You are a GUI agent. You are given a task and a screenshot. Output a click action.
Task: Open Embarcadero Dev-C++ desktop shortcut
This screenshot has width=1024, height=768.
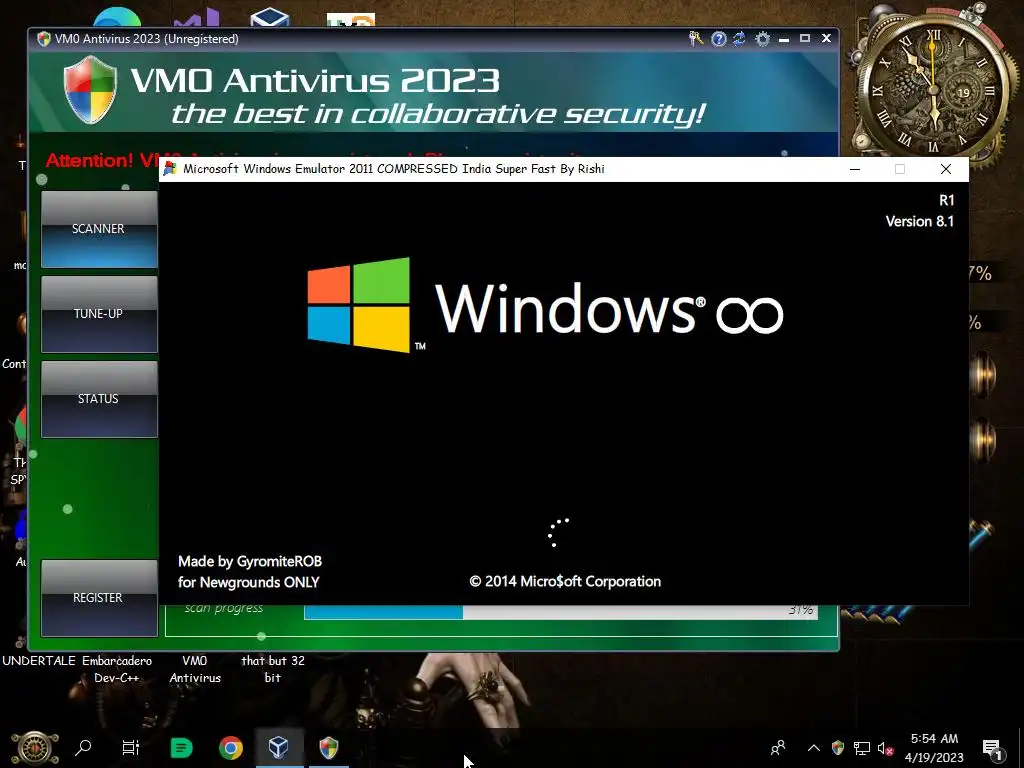(117, 669)
